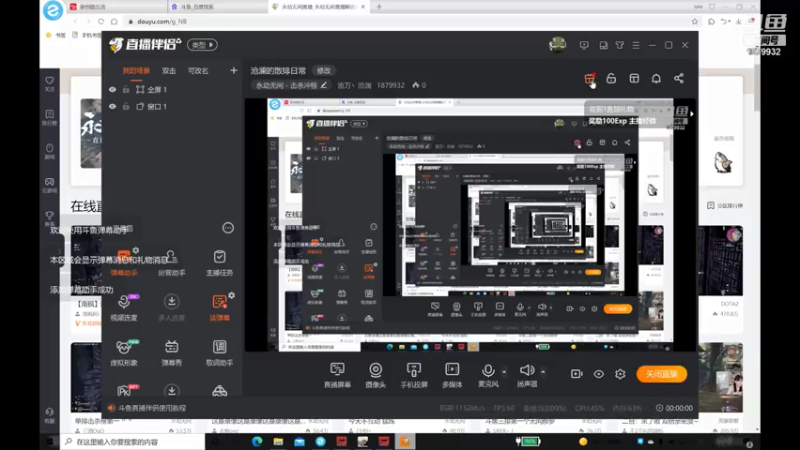Open 斗鱼直播伴侣使用教程 tutorial link

[152, 408]
